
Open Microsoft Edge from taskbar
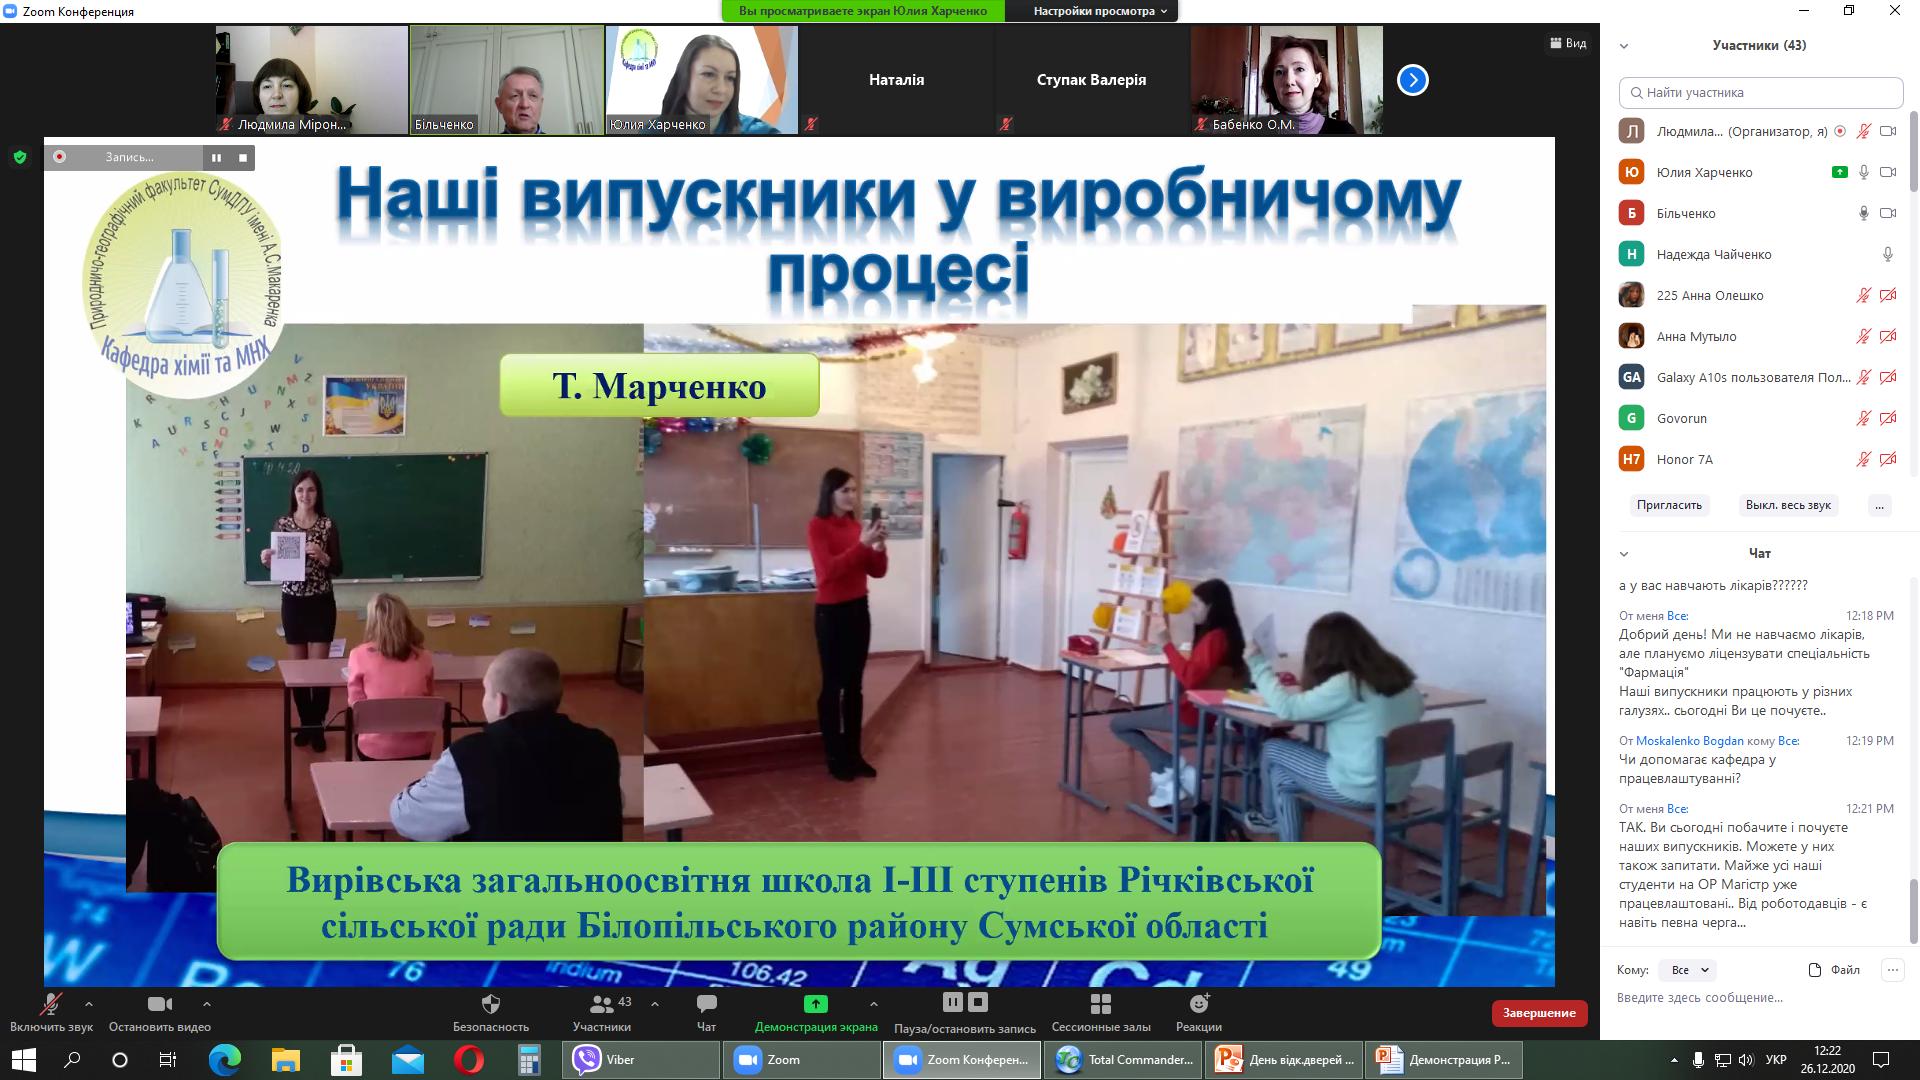pyautogui.click(x=225, y=1060)
